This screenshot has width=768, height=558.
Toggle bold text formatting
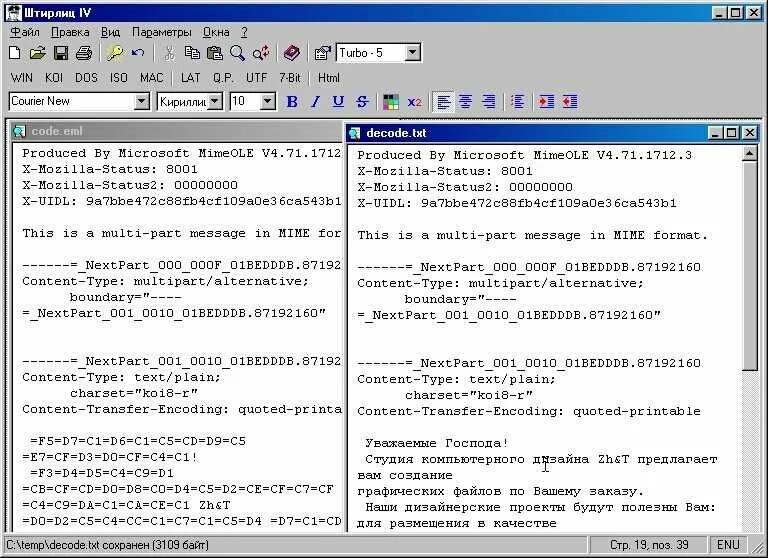click(x=292, y=101)
